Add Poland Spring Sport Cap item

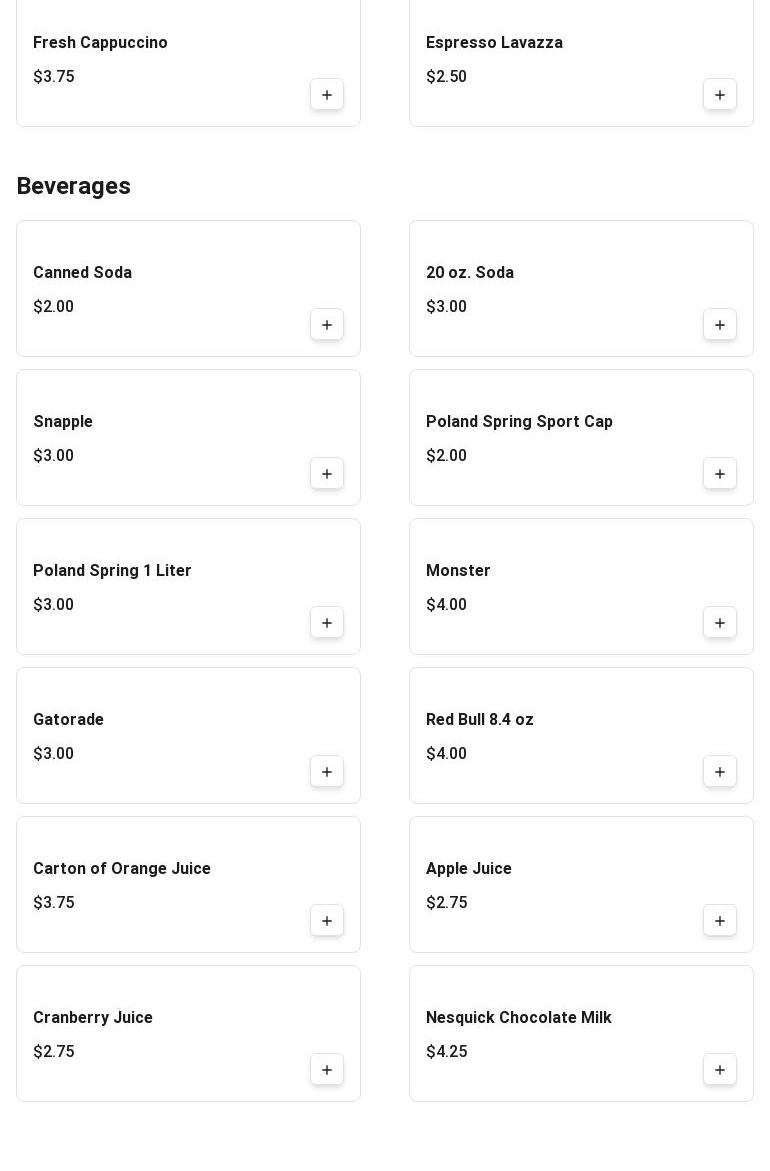(x=720, y=474)
